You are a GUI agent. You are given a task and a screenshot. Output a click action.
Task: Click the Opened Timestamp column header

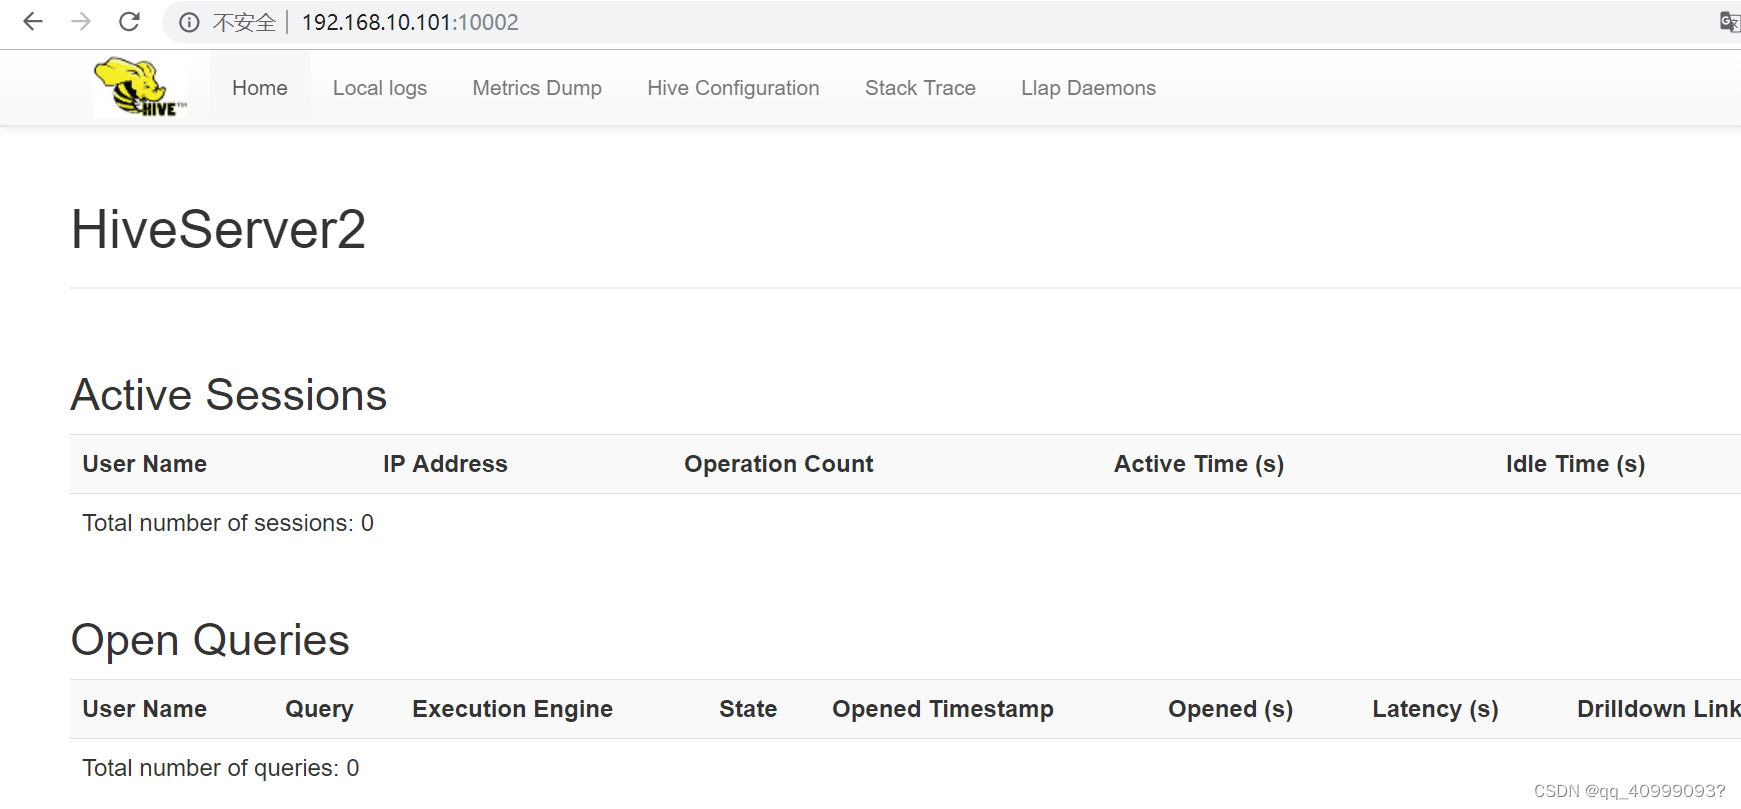pyautogui.click(x=943, y=709)
